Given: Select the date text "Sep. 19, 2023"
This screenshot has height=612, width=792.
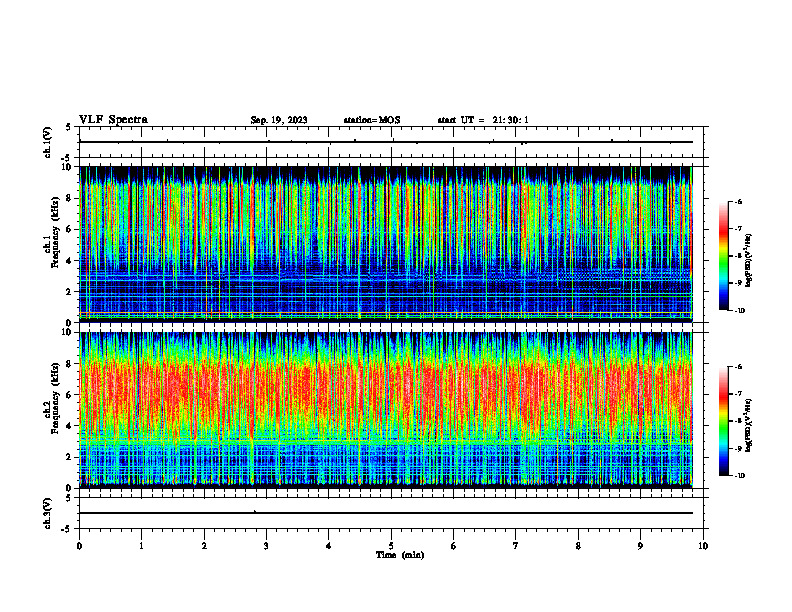Looking at the screenshot, I should [279, 120].
